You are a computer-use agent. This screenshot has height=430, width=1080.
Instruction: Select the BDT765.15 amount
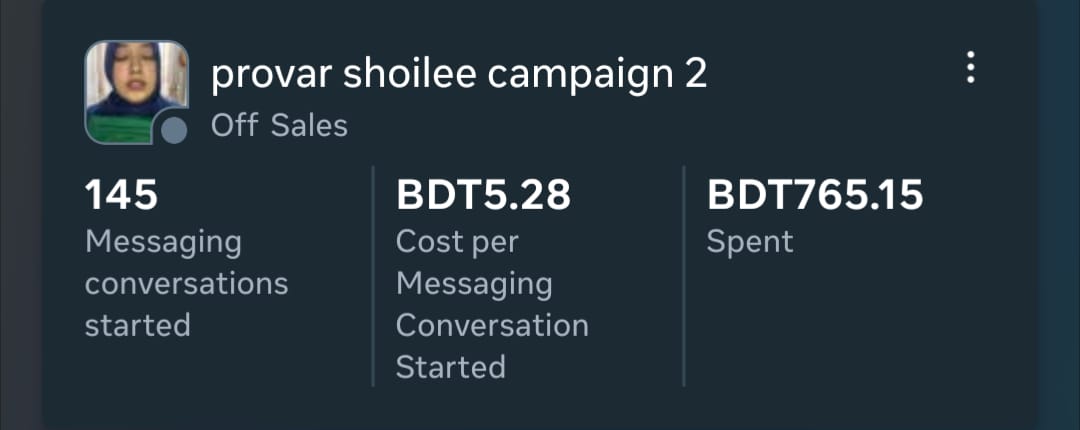click(815, 195)
